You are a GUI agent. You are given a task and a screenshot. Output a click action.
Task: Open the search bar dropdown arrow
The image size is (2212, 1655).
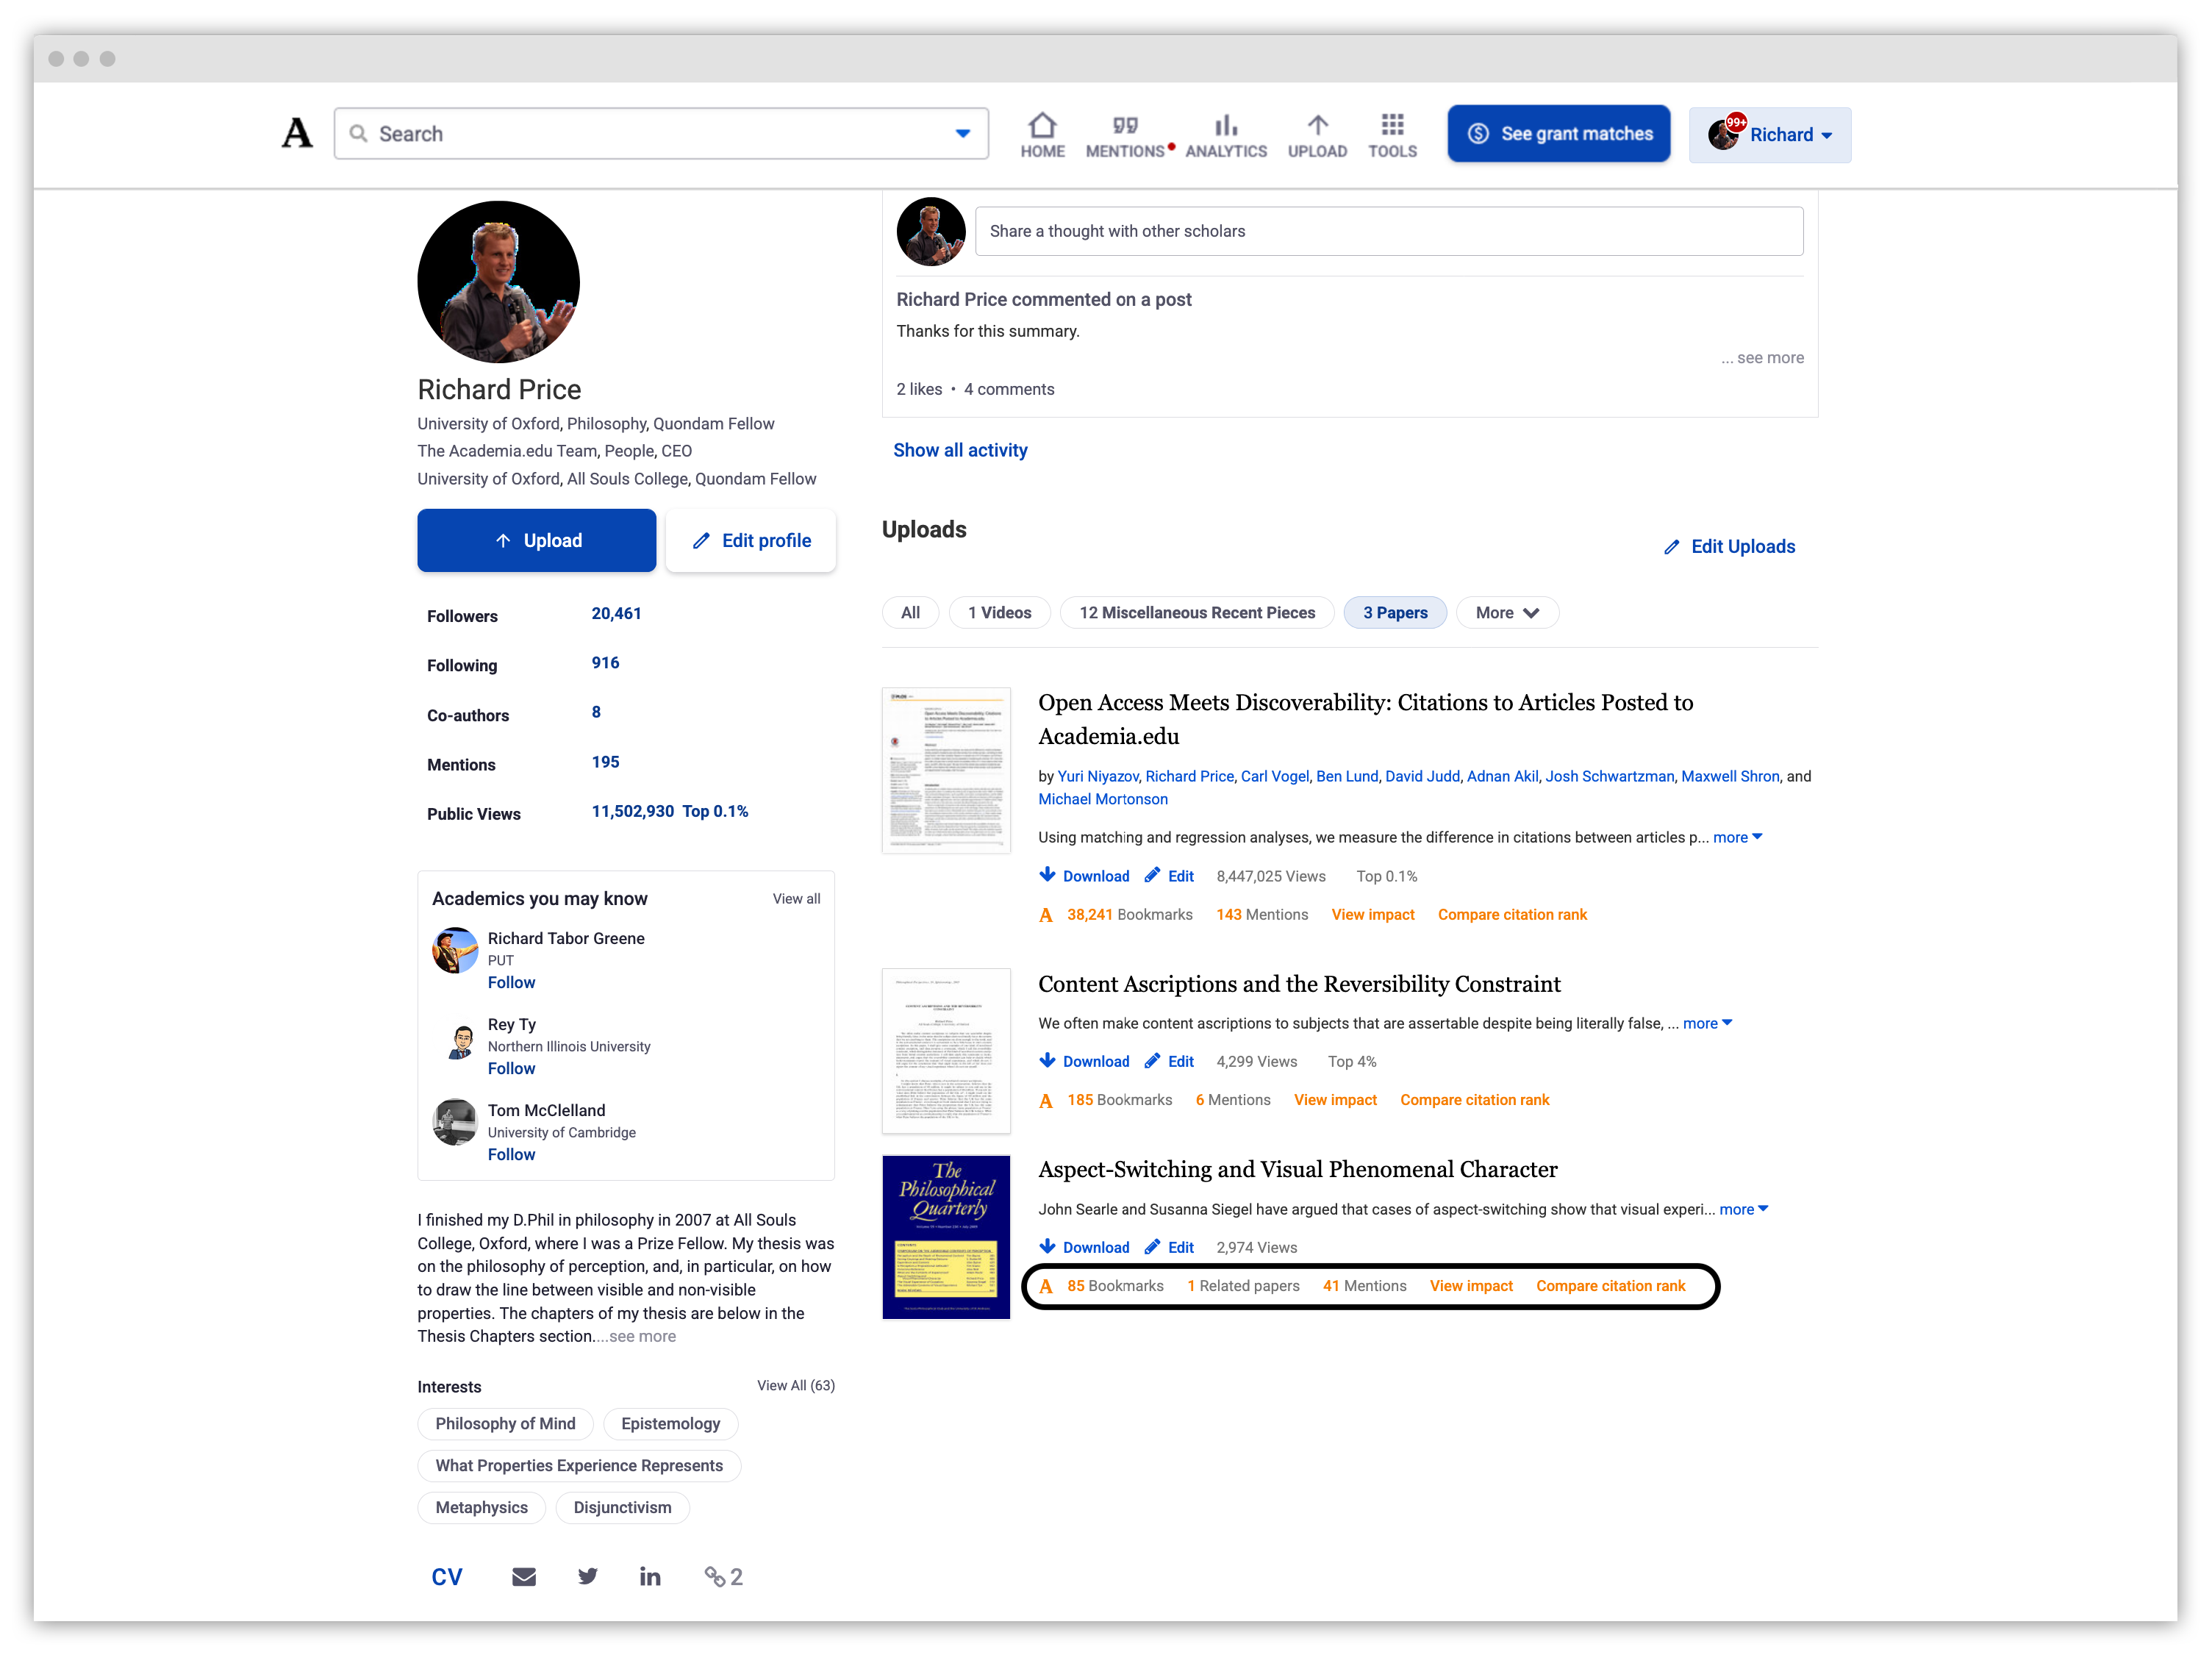pos(962,133)
